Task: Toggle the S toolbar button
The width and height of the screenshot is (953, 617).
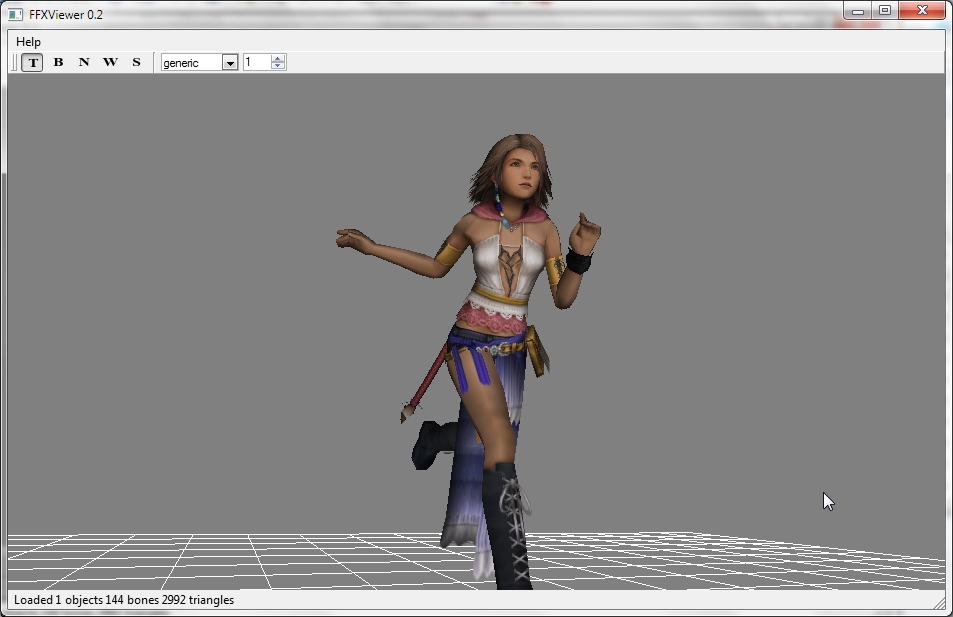Action: [x=136, y=63]
